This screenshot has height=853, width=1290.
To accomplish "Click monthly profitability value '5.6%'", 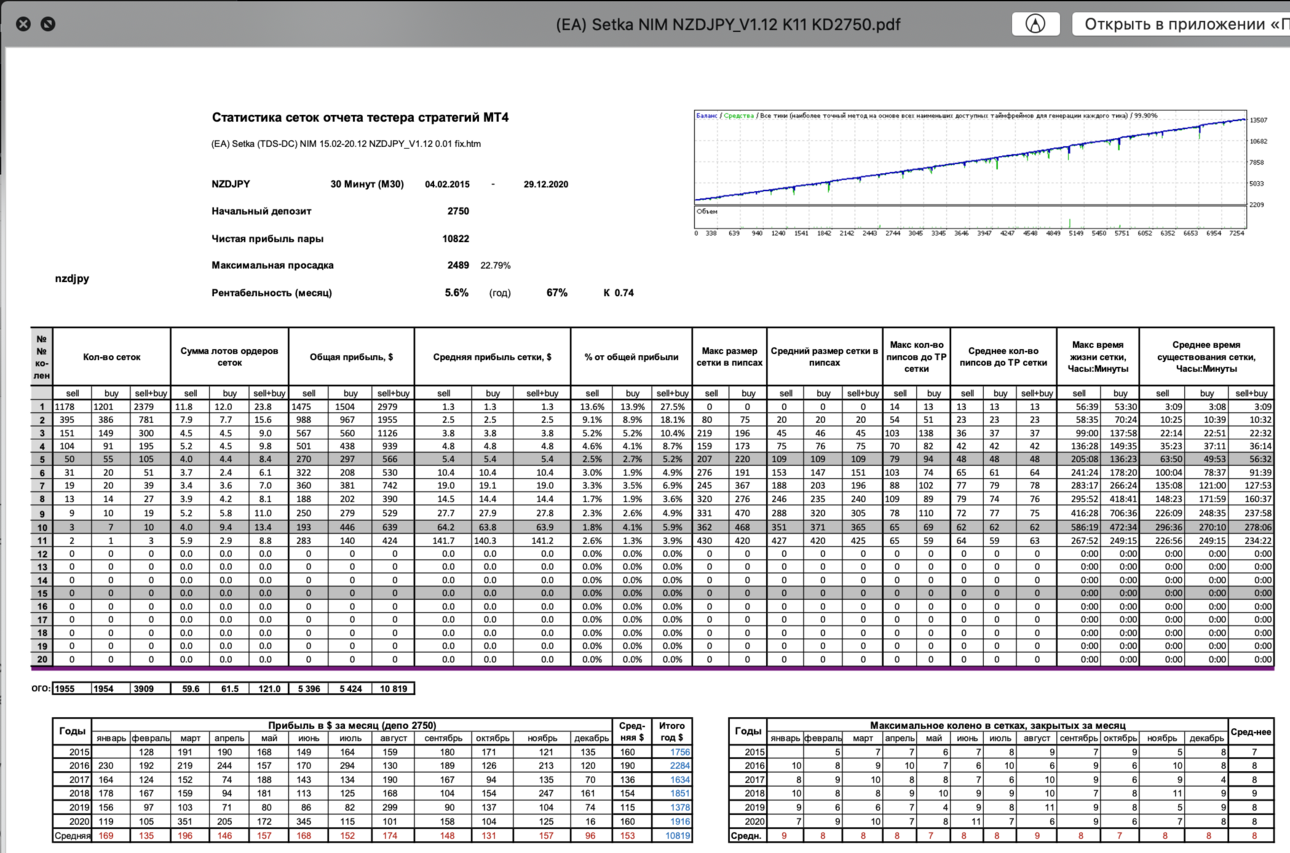I will (457, 293).
